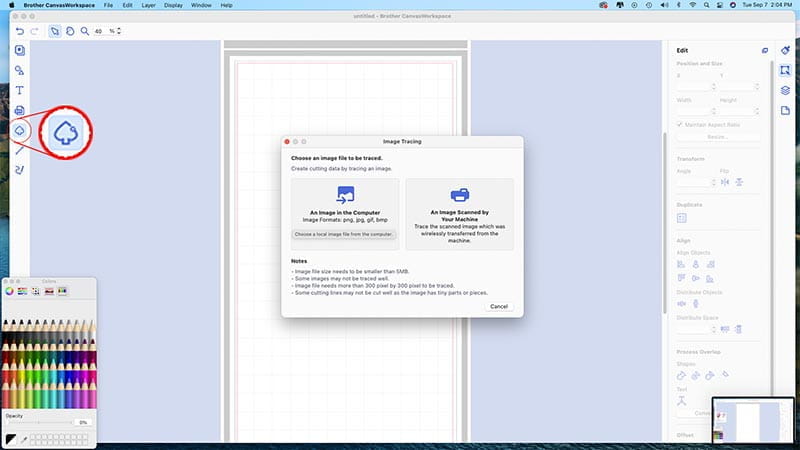Click first icon under Align Objects
The height and width of the screenshot is (450, 800).
pyautogui.click(x=681, y=264)
